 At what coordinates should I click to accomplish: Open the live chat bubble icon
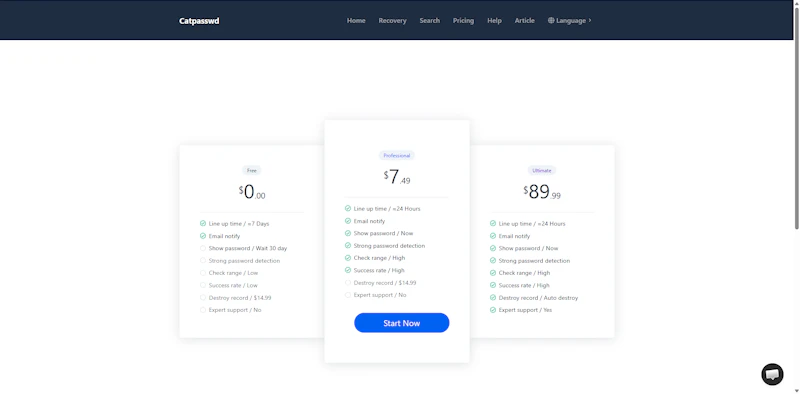[x=772, y=375]
